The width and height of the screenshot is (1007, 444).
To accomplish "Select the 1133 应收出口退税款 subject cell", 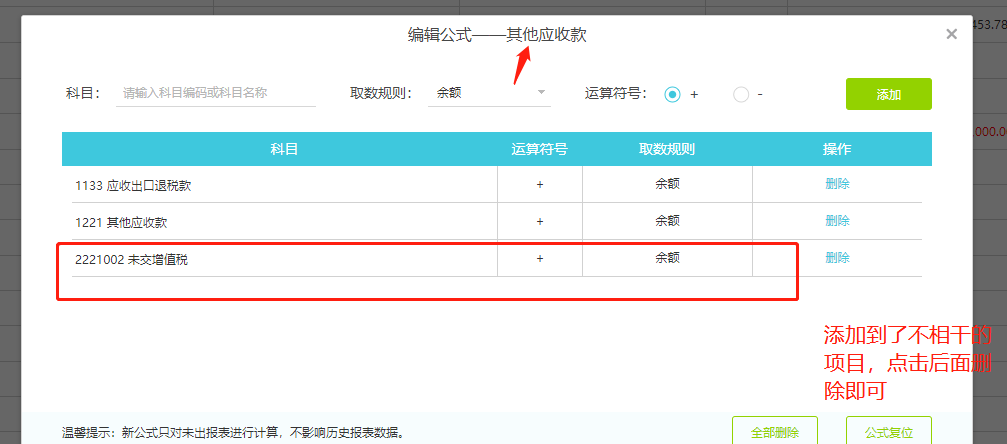I will coord(285,185).
